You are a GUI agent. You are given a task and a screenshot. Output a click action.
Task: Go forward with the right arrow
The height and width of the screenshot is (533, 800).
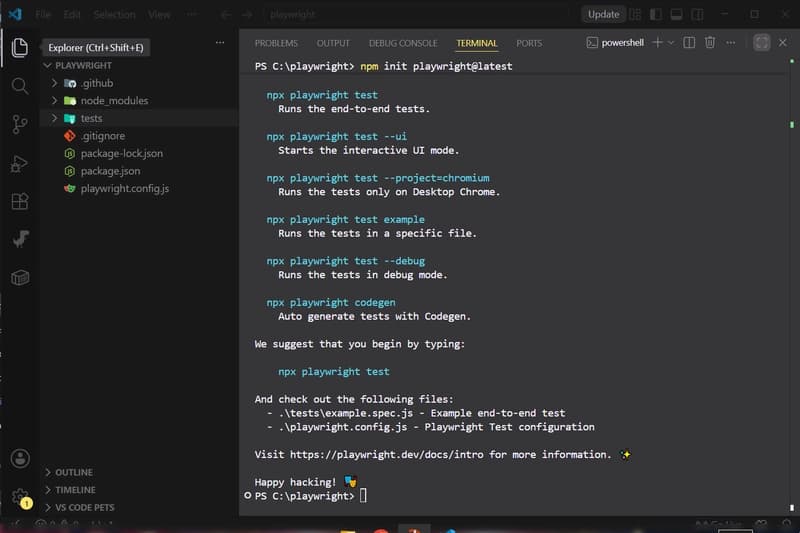(x=247, y=15)
